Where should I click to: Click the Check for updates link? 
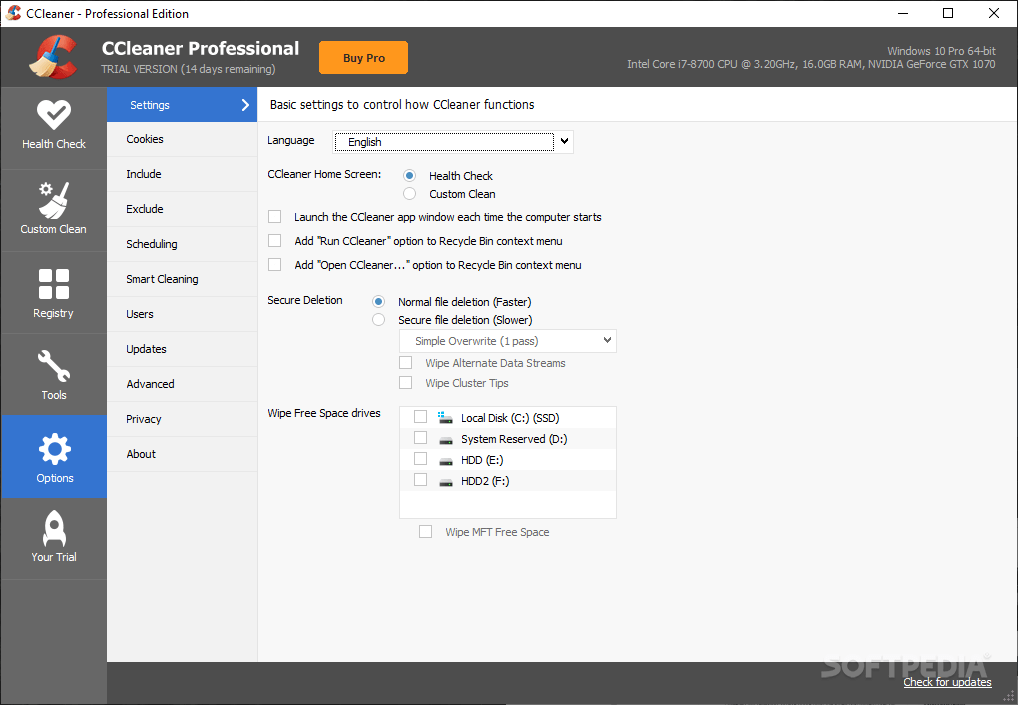946,681
